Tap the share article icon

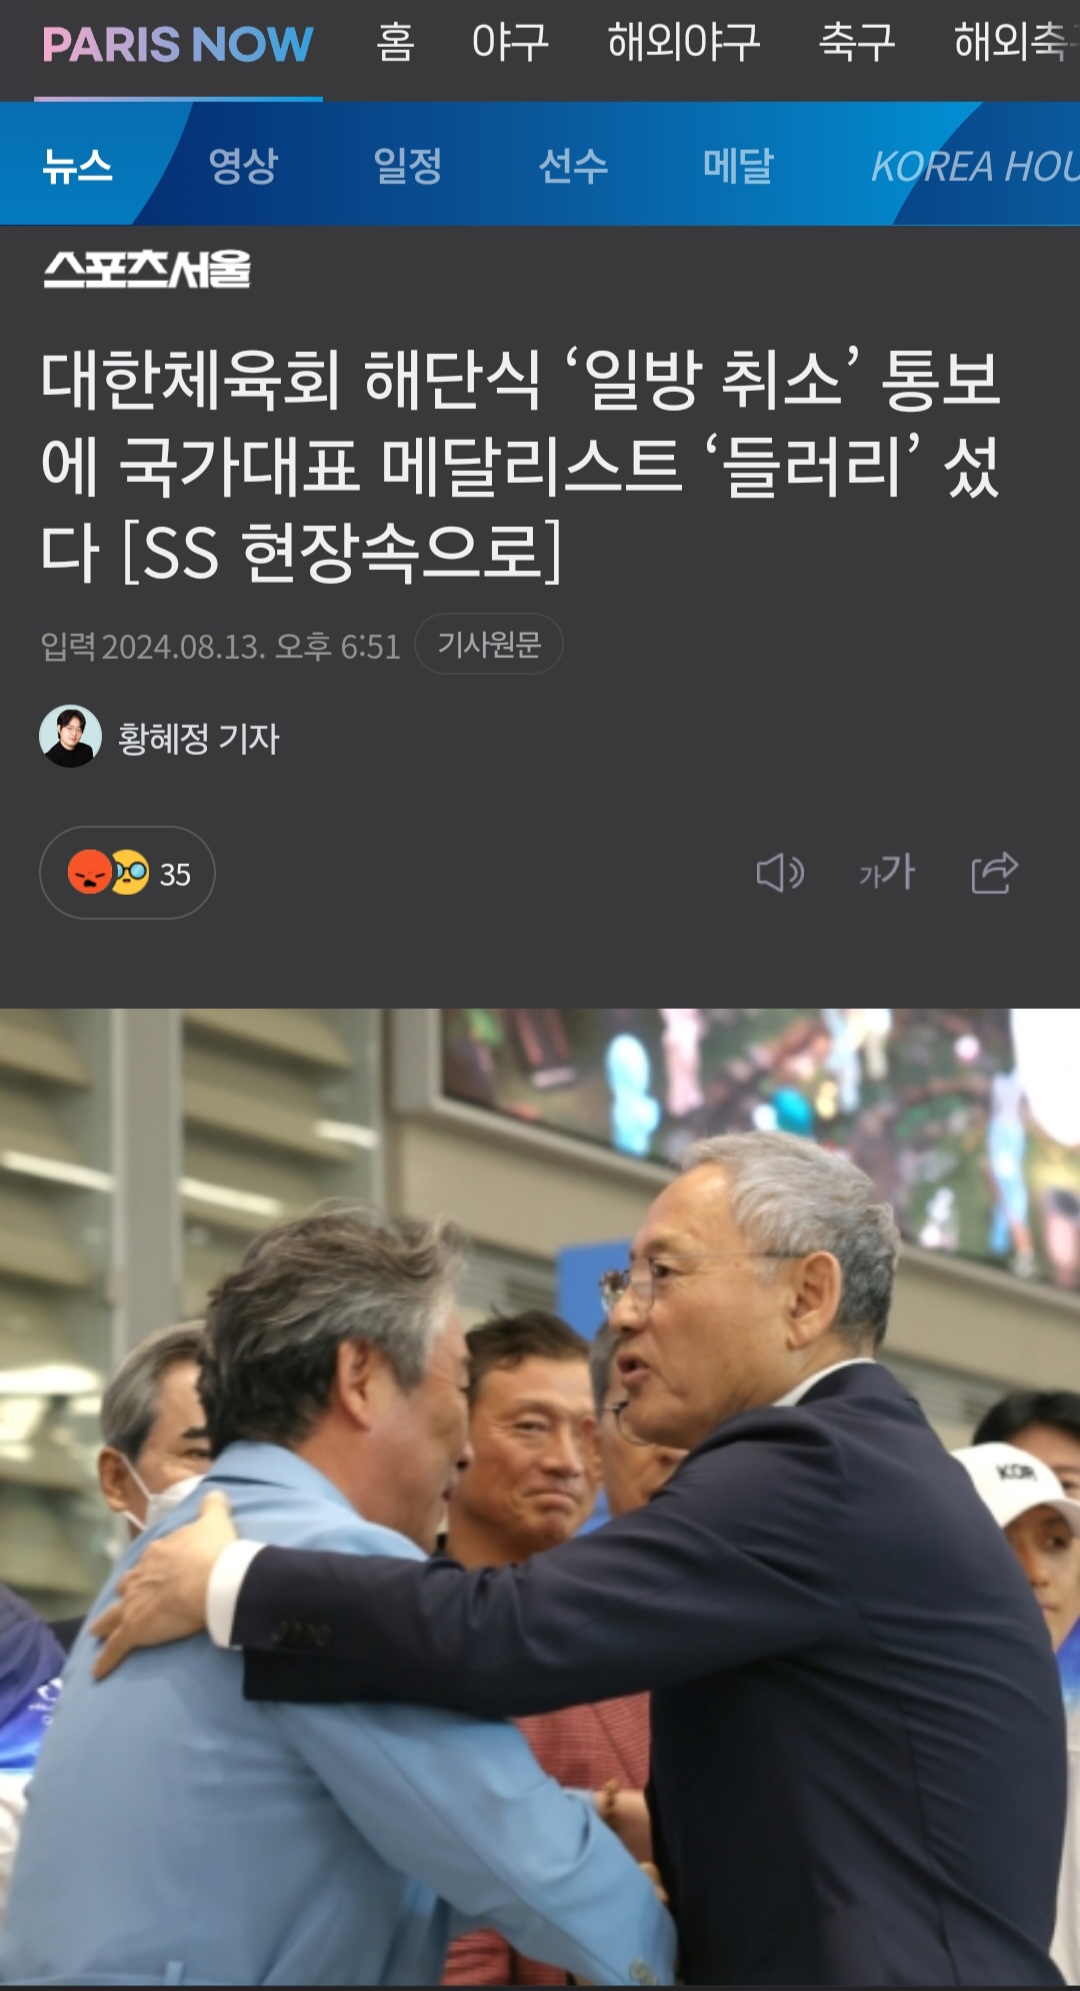pyautogui.click(x=994, y=873)
